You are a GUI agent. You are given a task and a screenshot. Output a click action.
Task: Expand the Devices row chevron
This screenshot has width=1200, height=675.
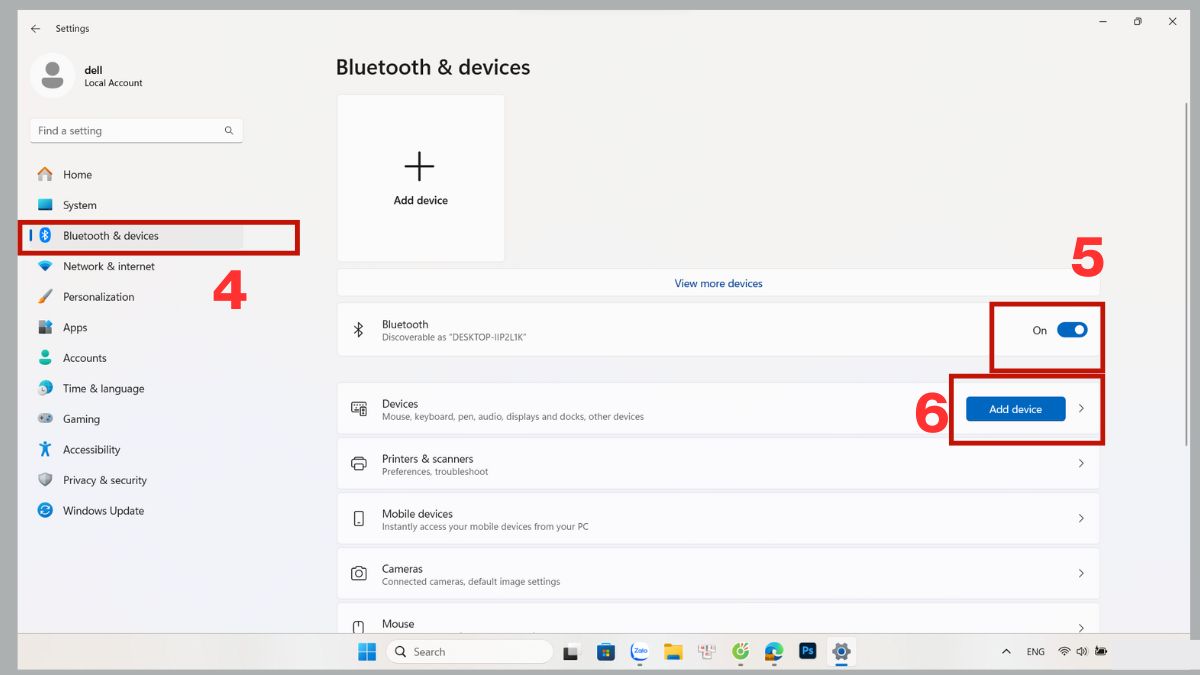(1081, 409)
